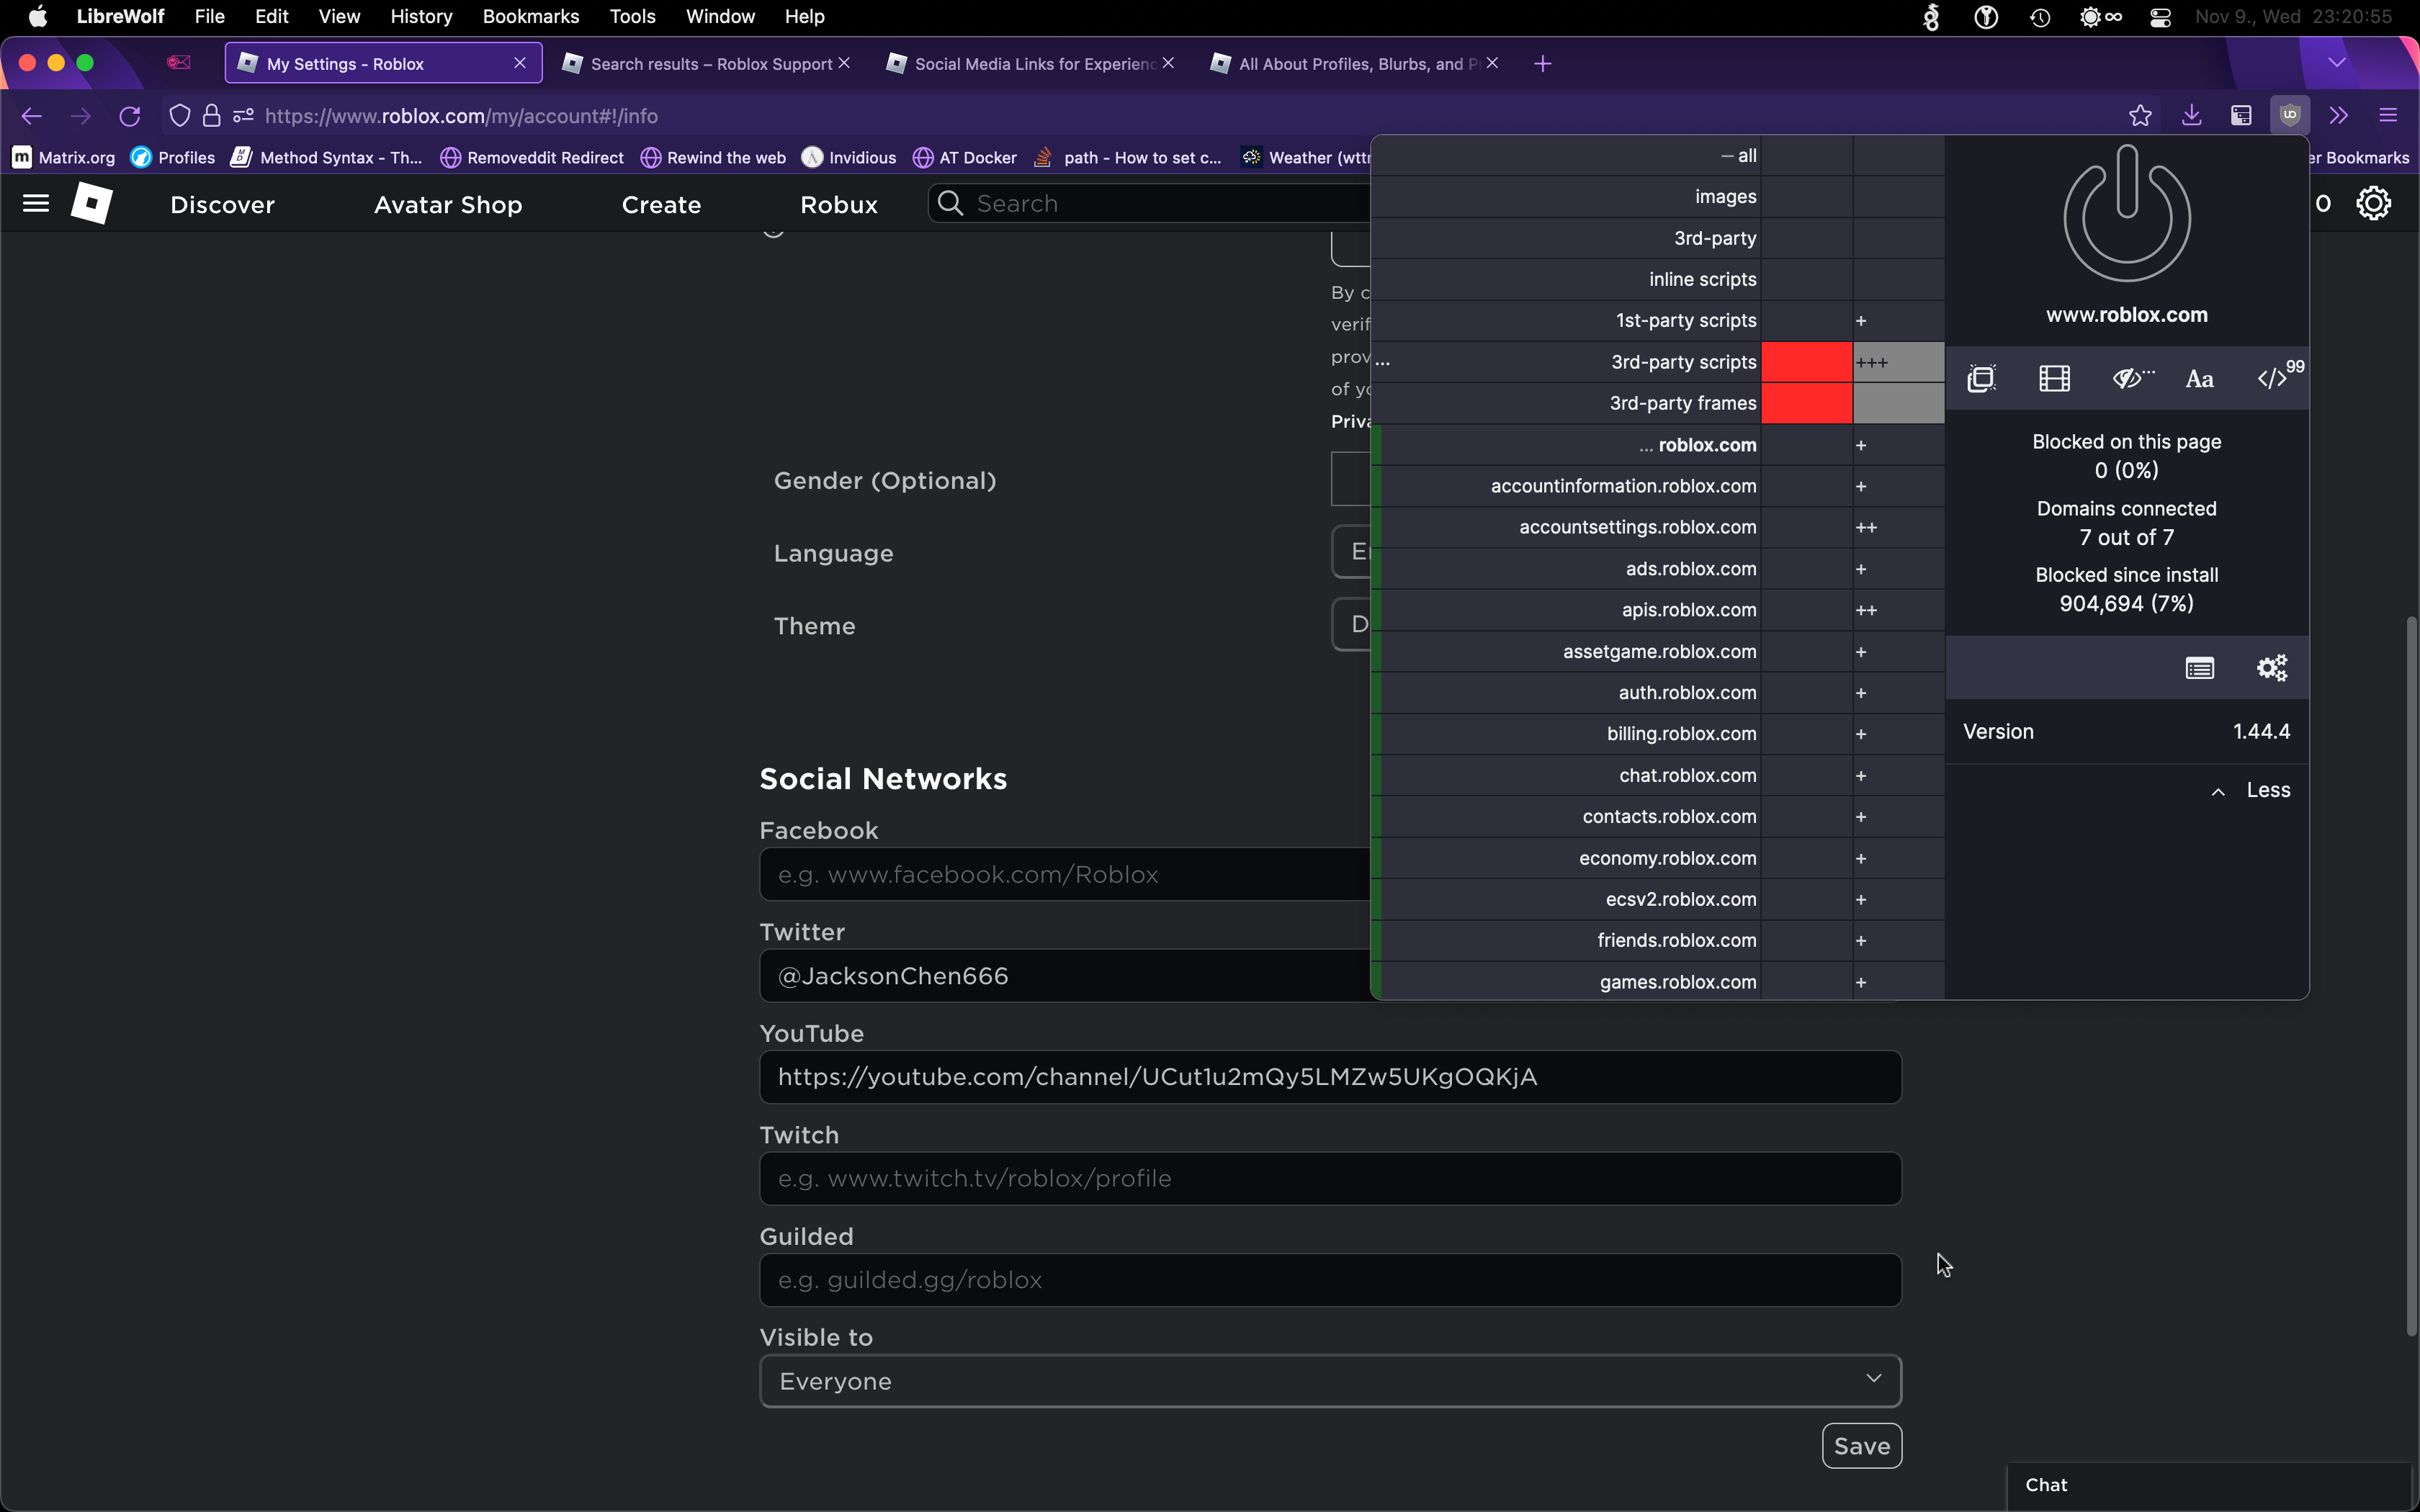Click the uBlock Origin power button
The width and height of the screenshot is (2420, 1512).
[x=2126, y=215]
